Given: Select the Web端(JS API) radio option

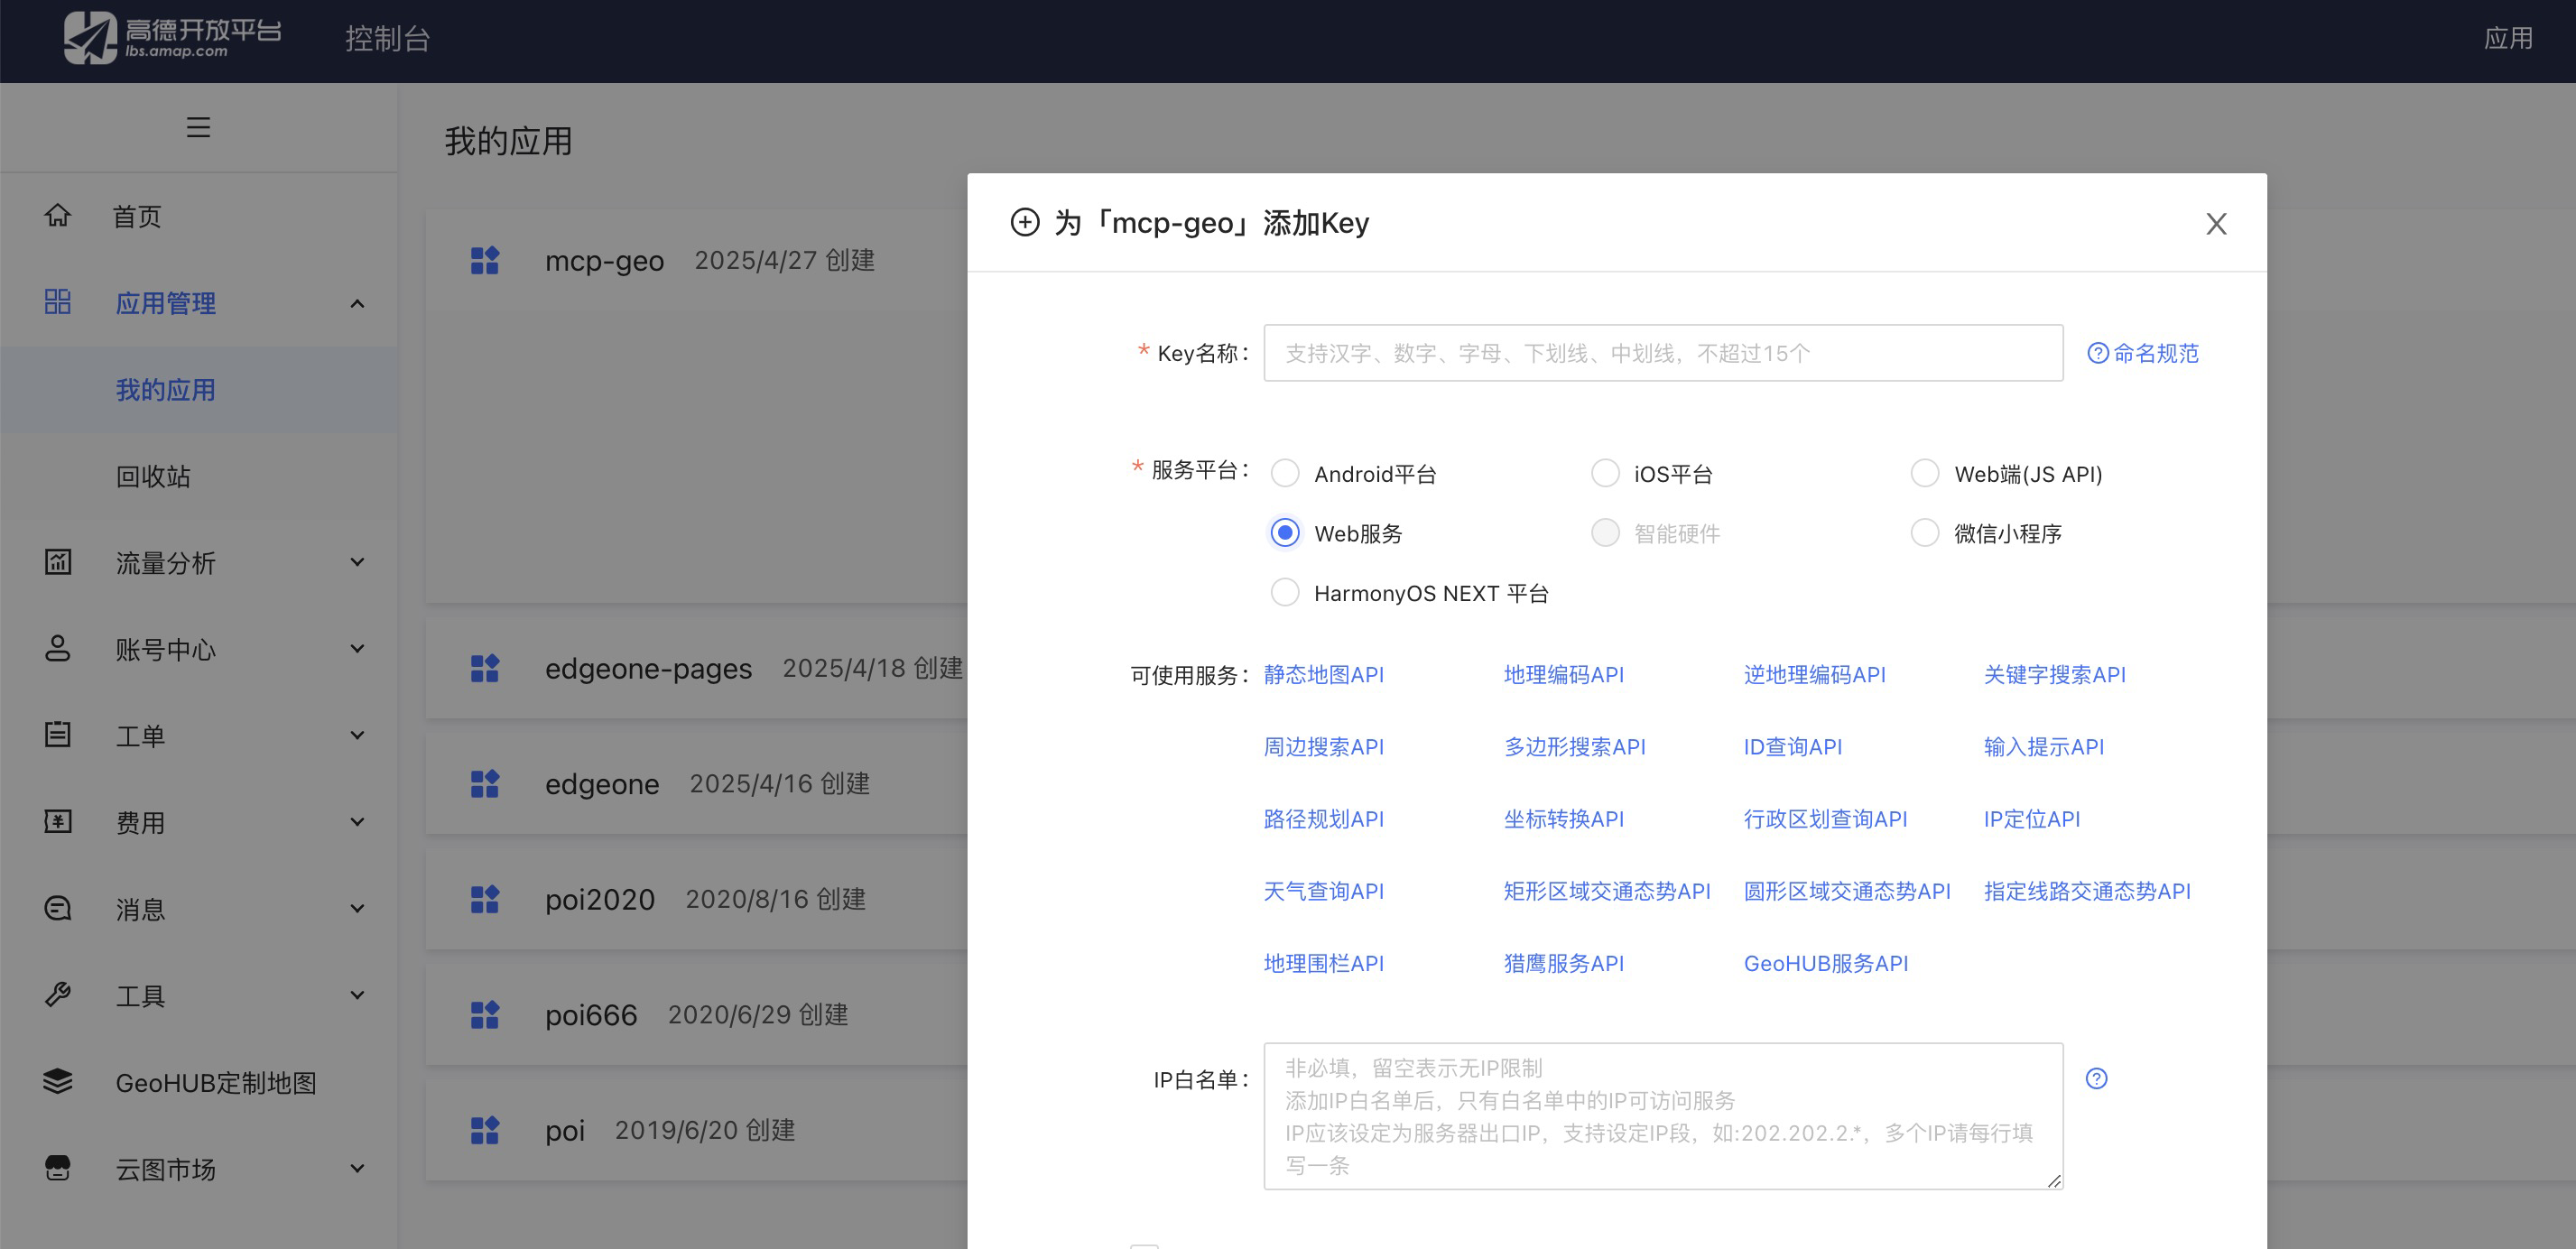Looking at the screenshot, I should [x=1925, y=473].
